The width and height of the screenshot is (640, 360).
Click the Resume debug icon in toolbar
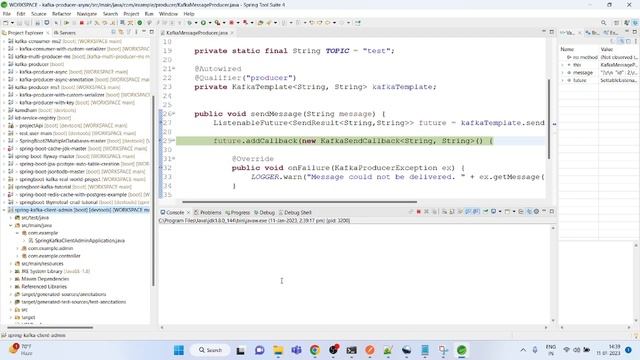(67, 23)
